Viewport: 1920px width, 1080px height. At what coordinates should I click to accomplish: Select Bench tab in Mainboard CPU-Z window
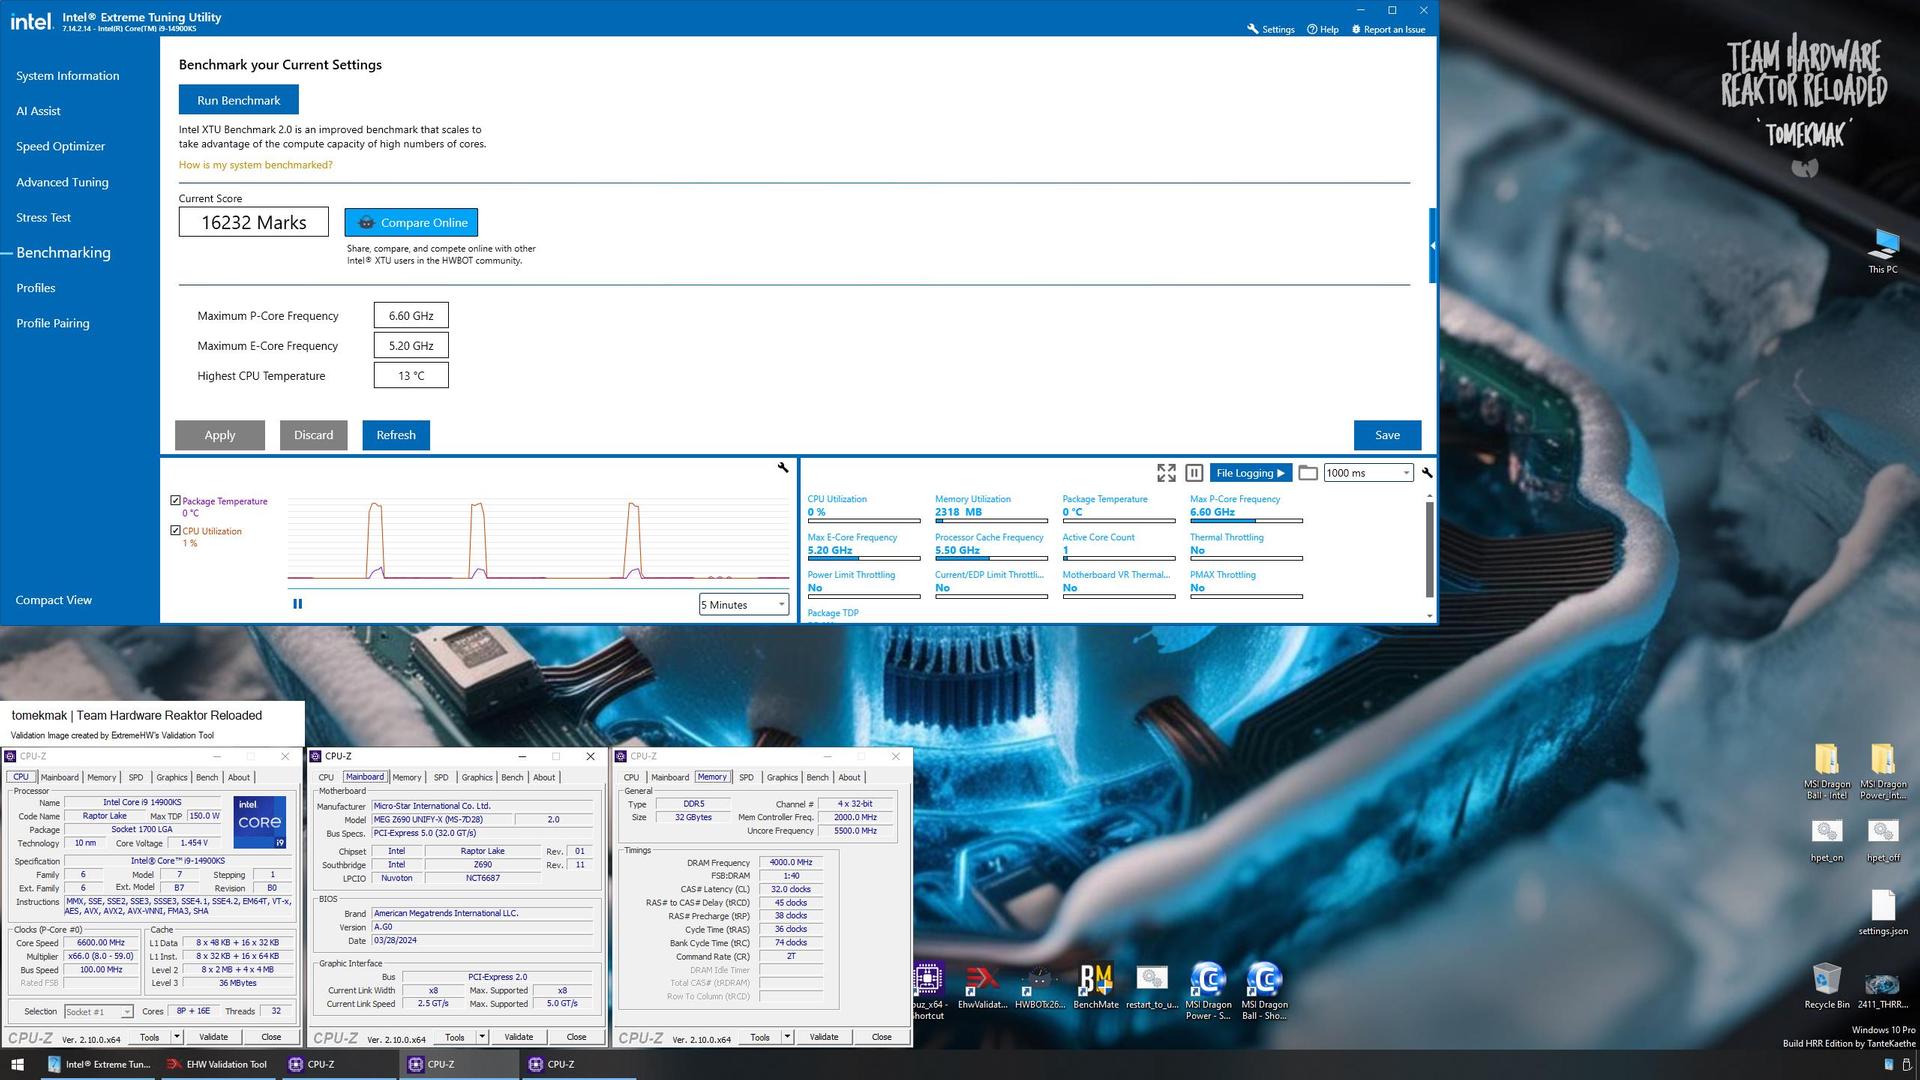pos(512,777)
